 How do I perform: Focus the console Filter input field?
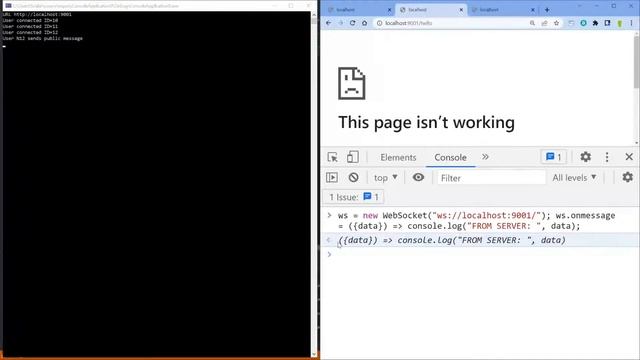point(491,178)
